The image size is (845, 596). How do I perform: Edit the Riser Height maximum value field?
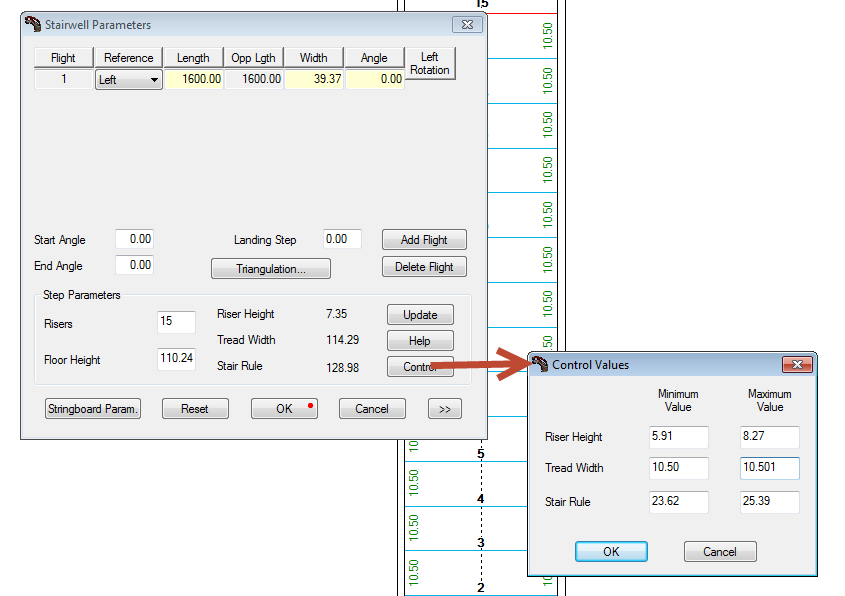770,436
